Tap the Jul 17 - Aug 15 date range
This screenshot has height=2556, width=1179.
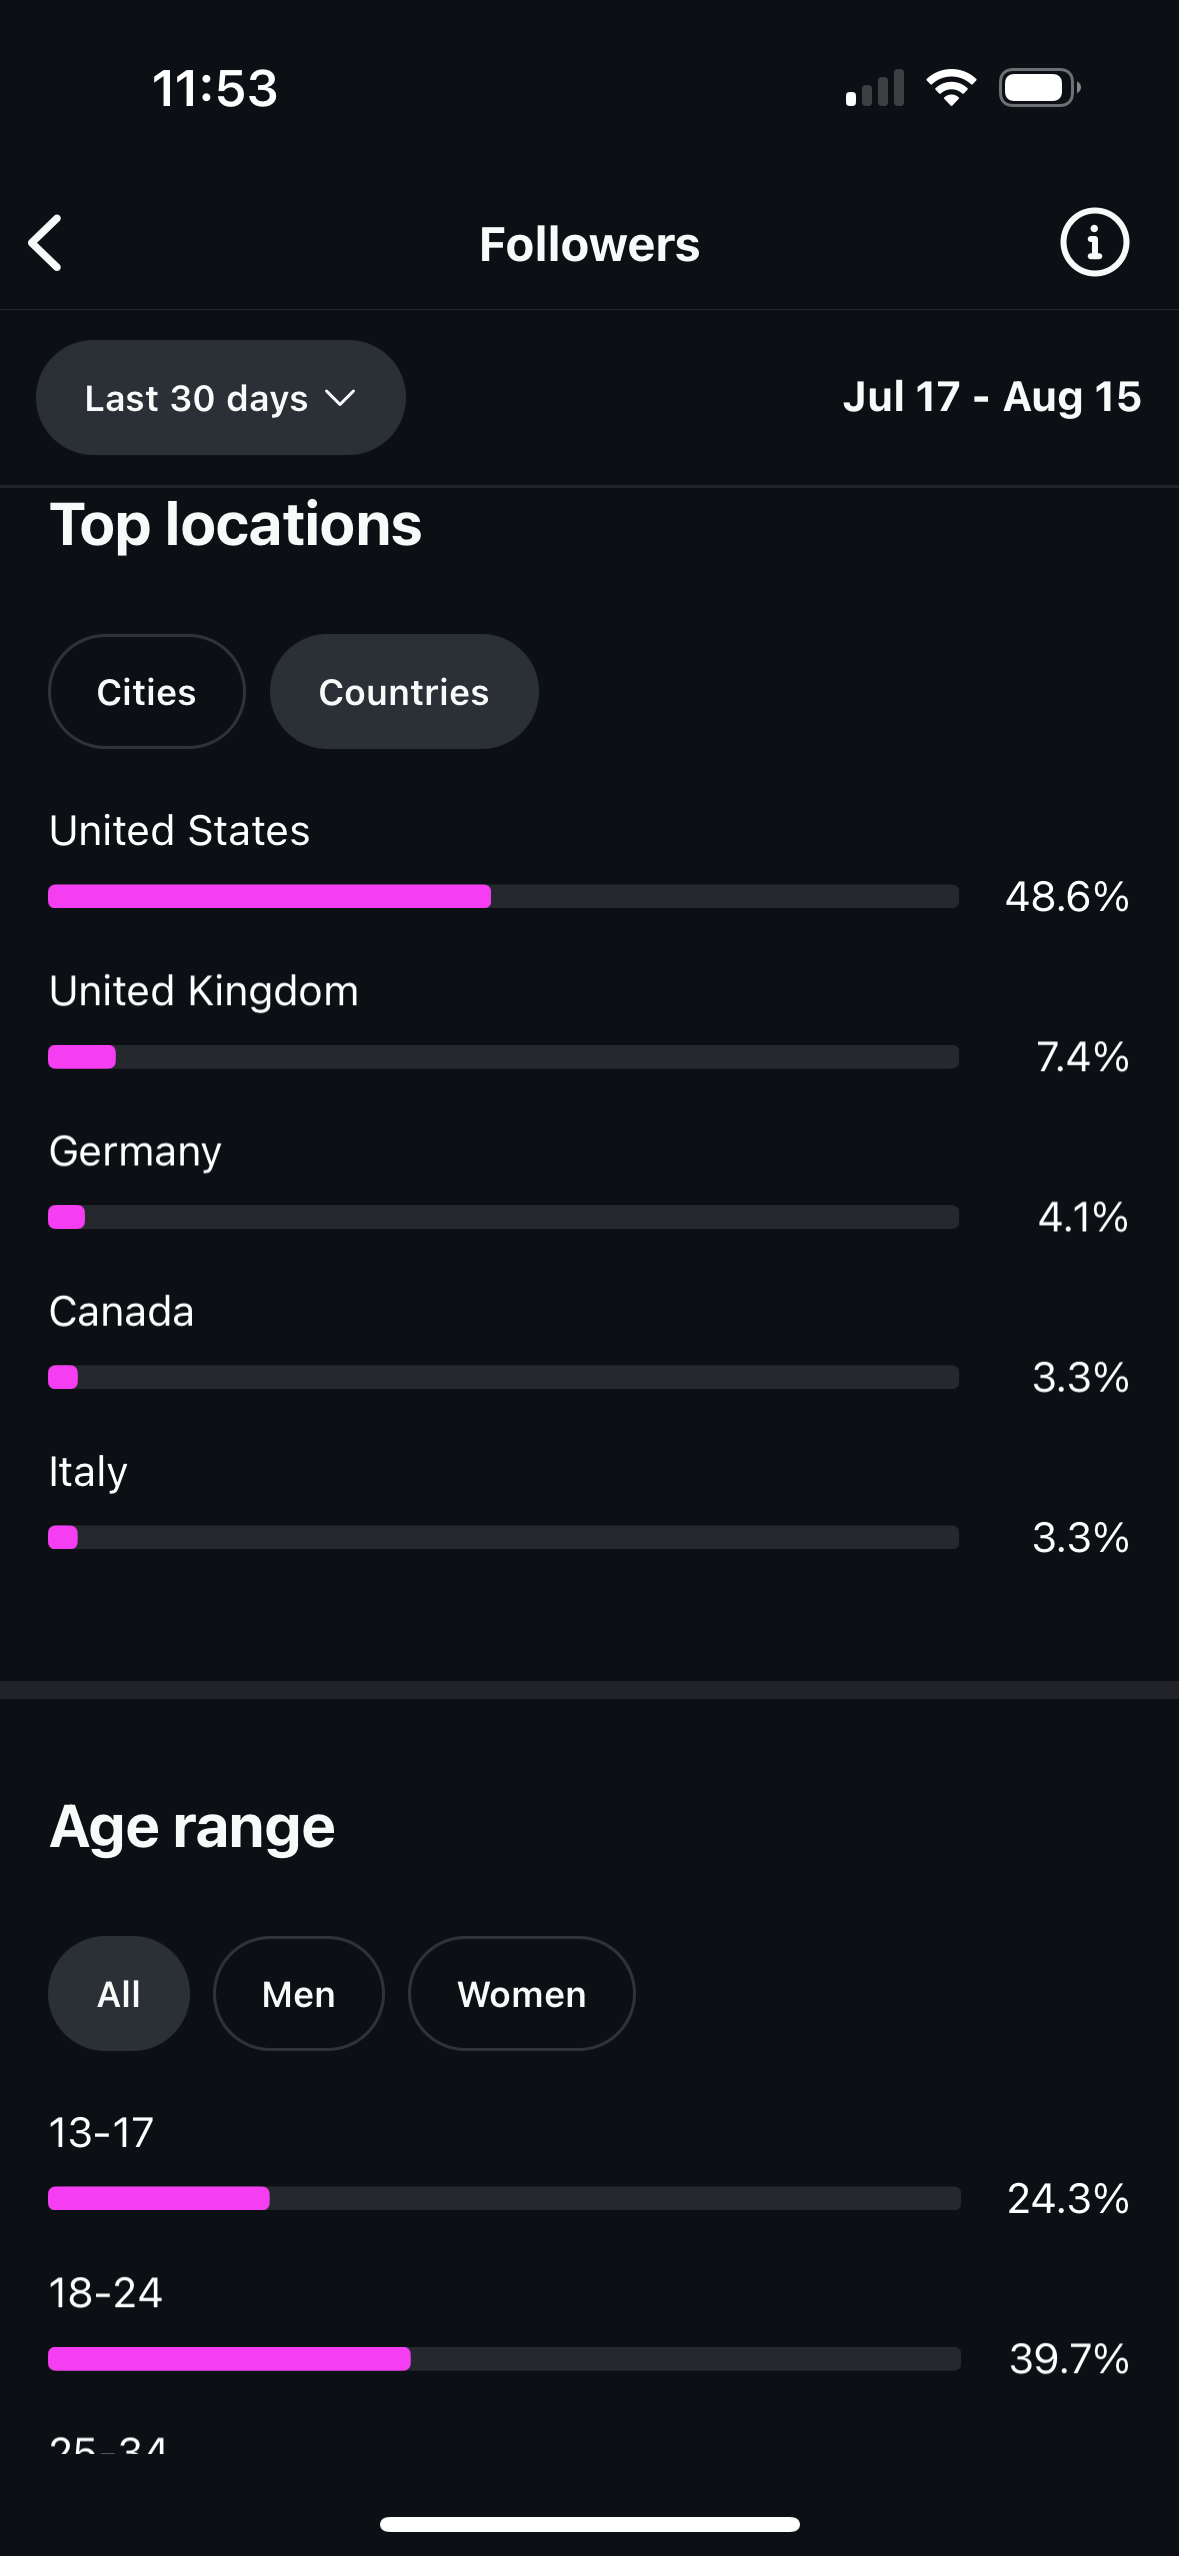pyautogui.click(x=991, y=397)
